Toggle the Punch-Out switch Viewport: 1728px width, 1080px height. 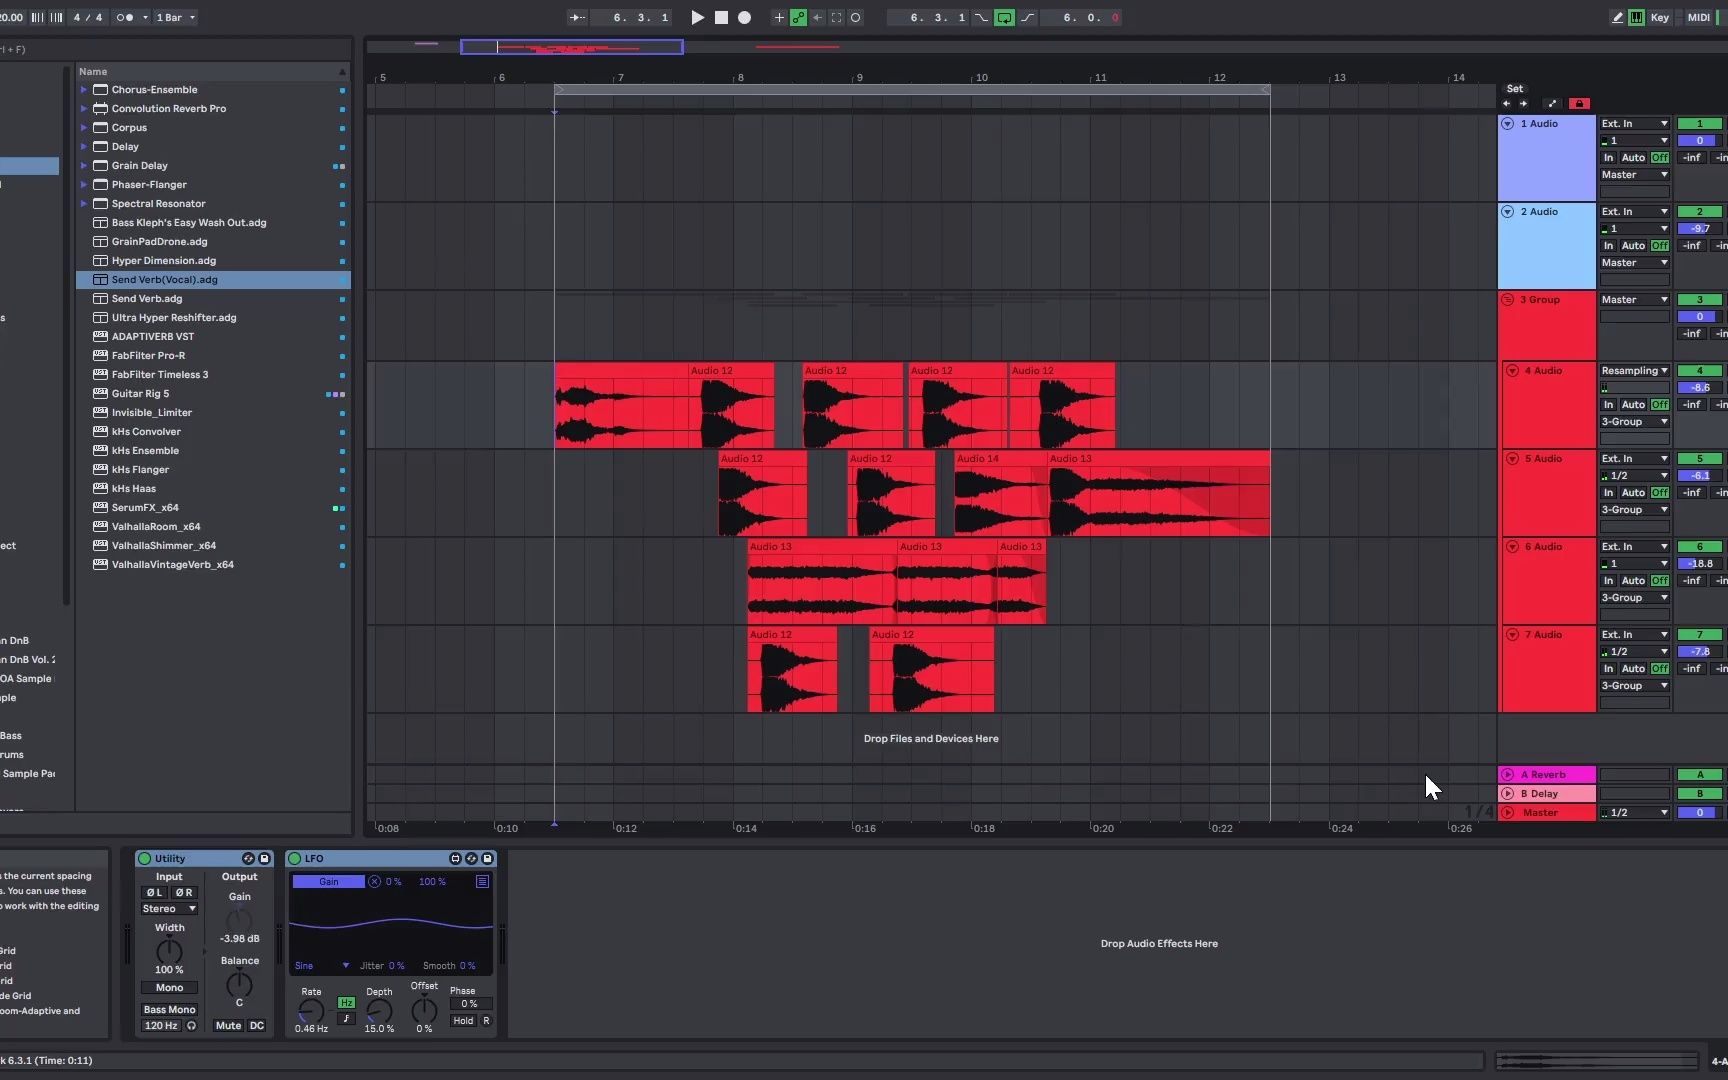(x=1027, y=17)
